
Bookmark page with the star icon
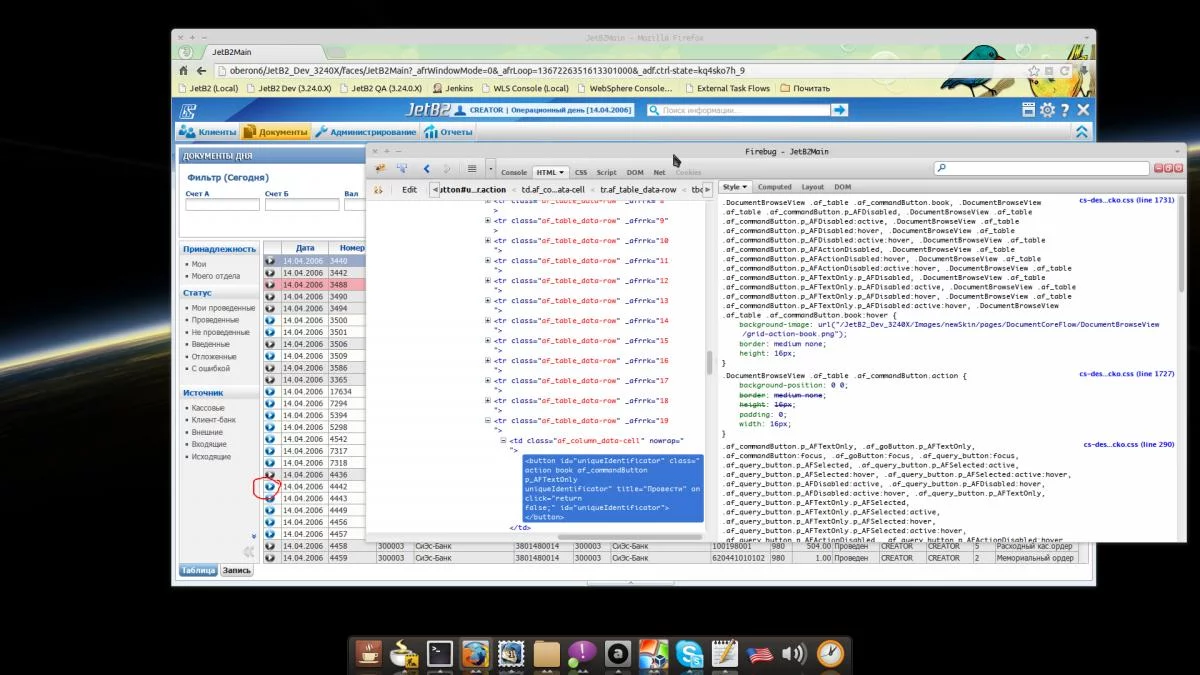pos(1034,71)
